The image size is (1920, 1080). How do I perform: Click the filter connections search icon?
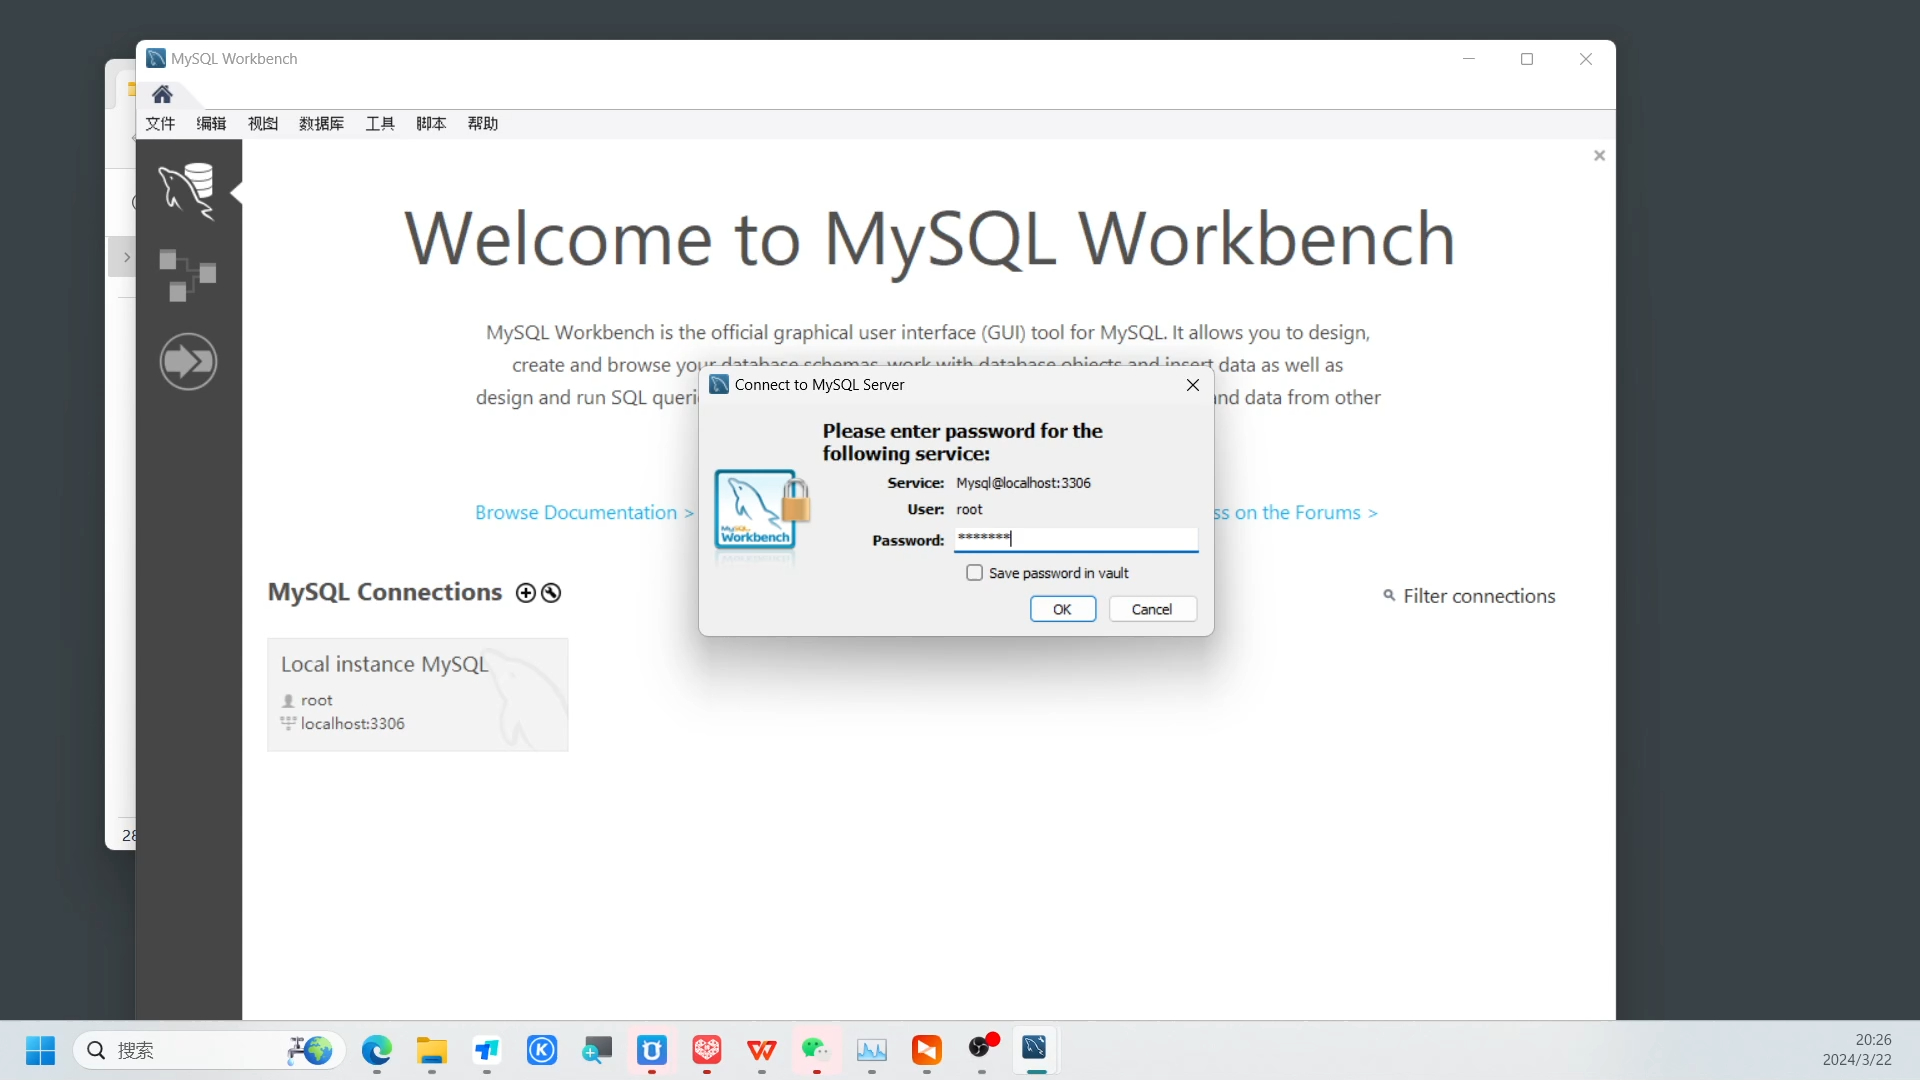1389,595
